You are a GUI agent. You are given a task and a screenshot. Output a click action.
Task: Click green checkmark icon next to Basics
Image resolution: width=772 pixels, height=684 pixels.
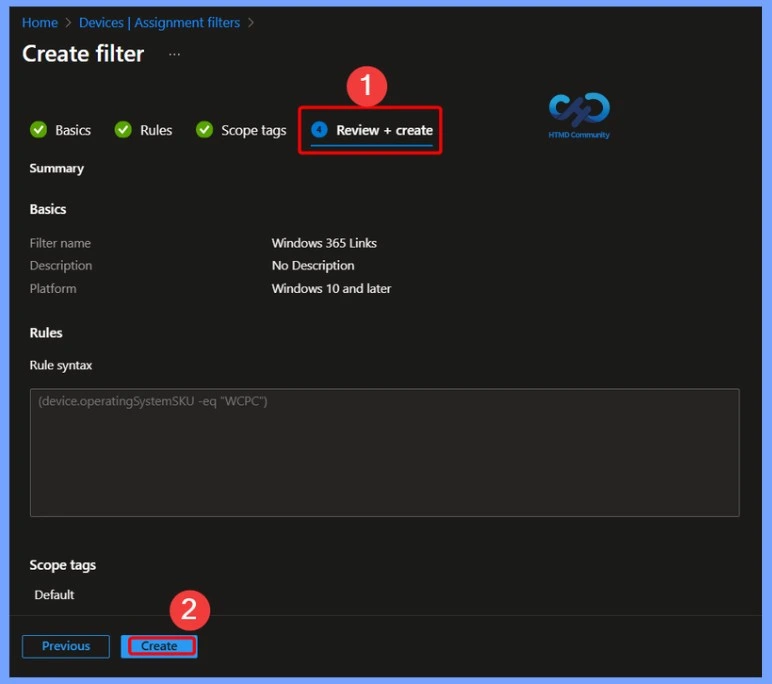pyautogui.click(x=38, y=130)
